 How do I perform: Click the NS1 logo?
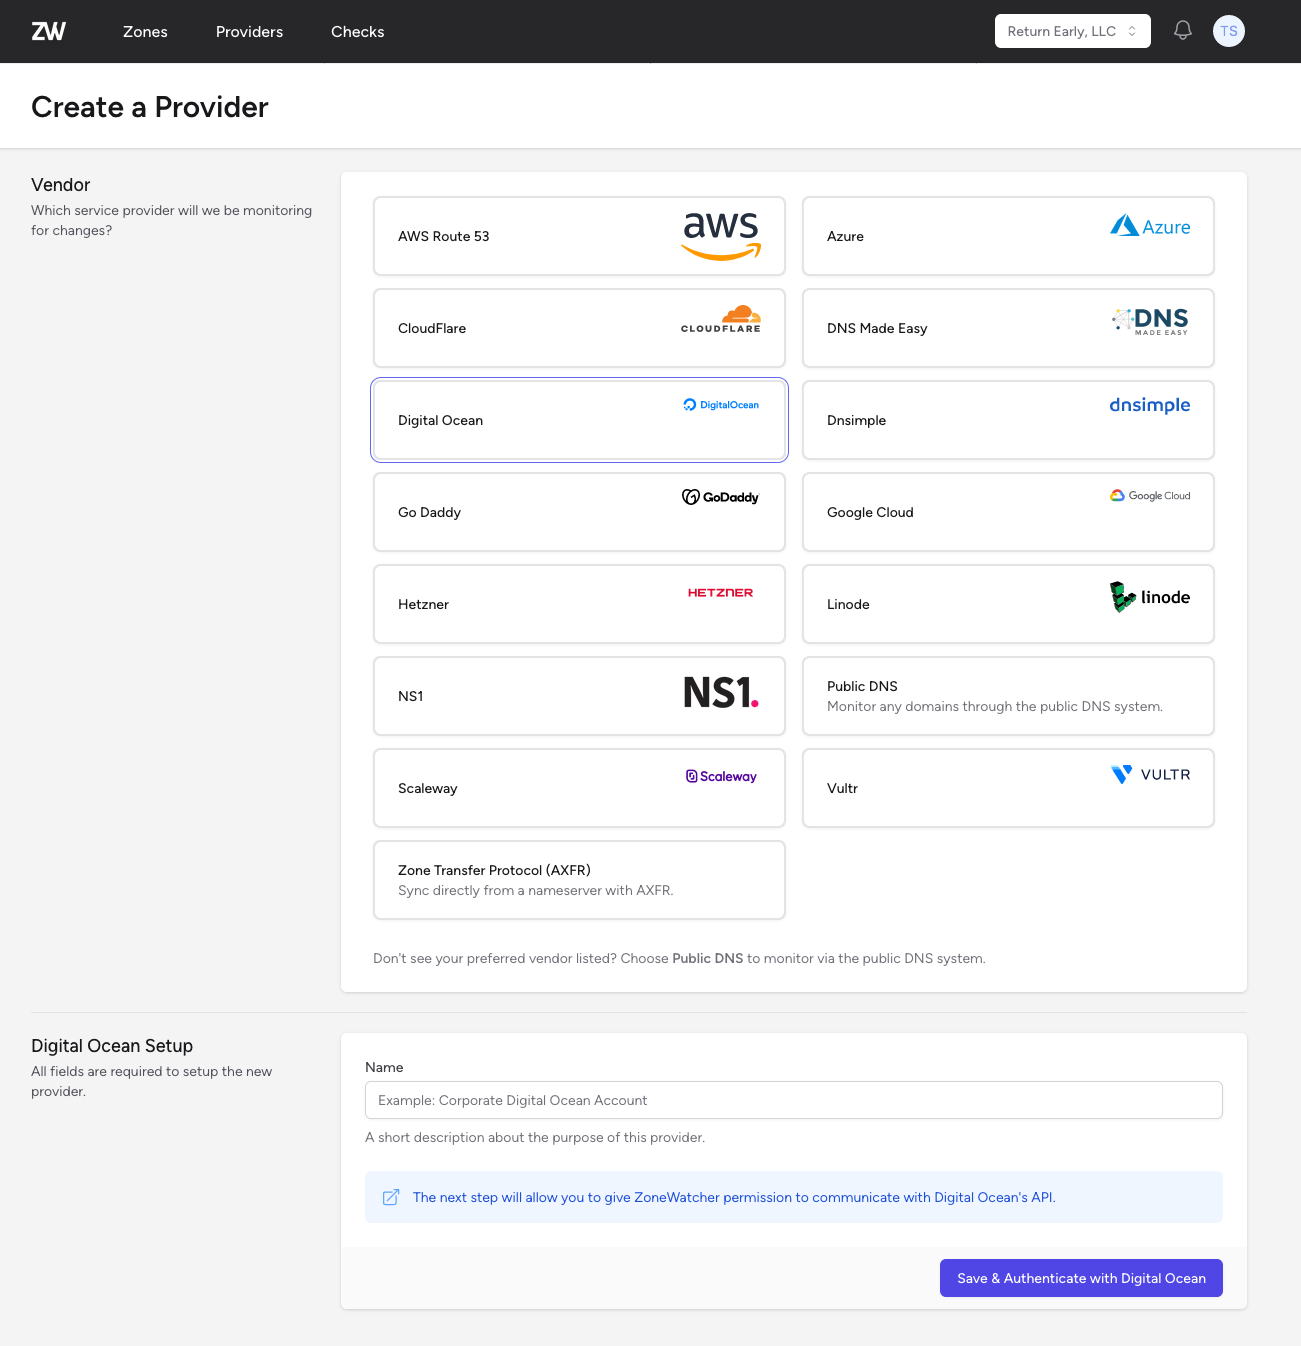(x=720, y=692)
